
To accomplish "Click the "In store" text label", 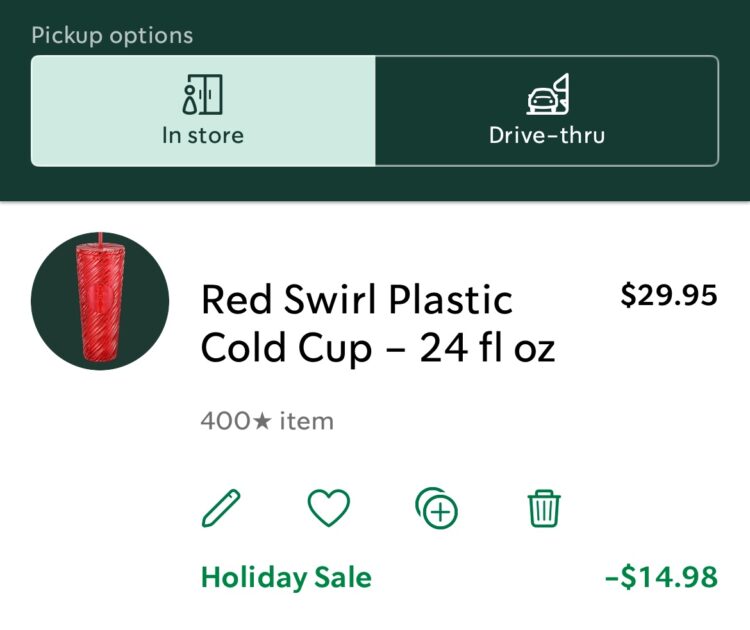I will coord(203,134).
